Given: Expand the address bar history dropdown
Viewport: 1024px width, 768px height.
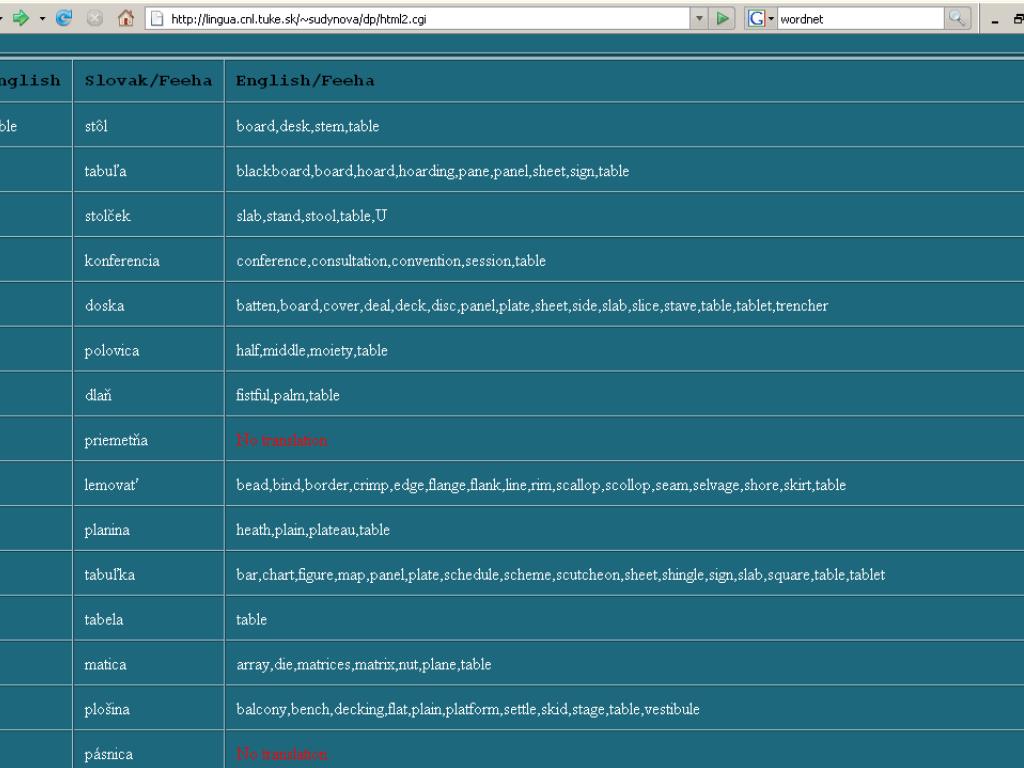Looking at the screenshot, I should coord(699,19).
